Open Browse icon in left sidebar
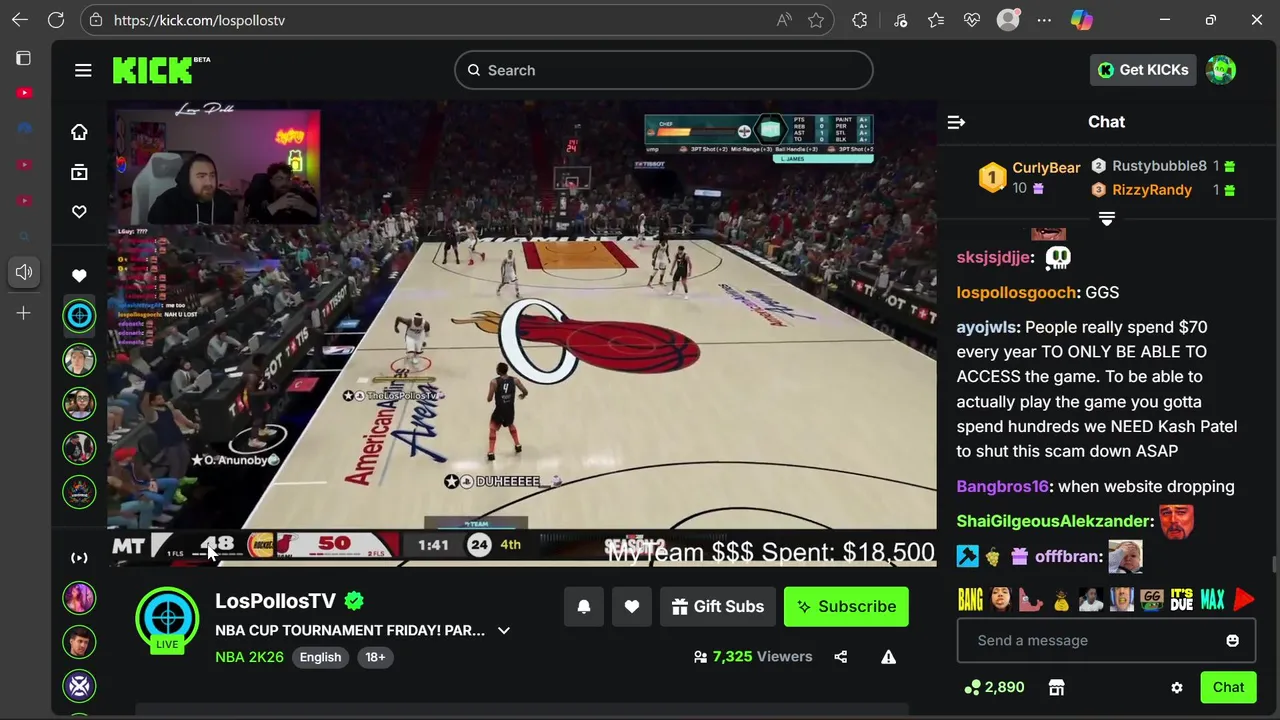Screen dimensions: 1280x720 [79, 172]
